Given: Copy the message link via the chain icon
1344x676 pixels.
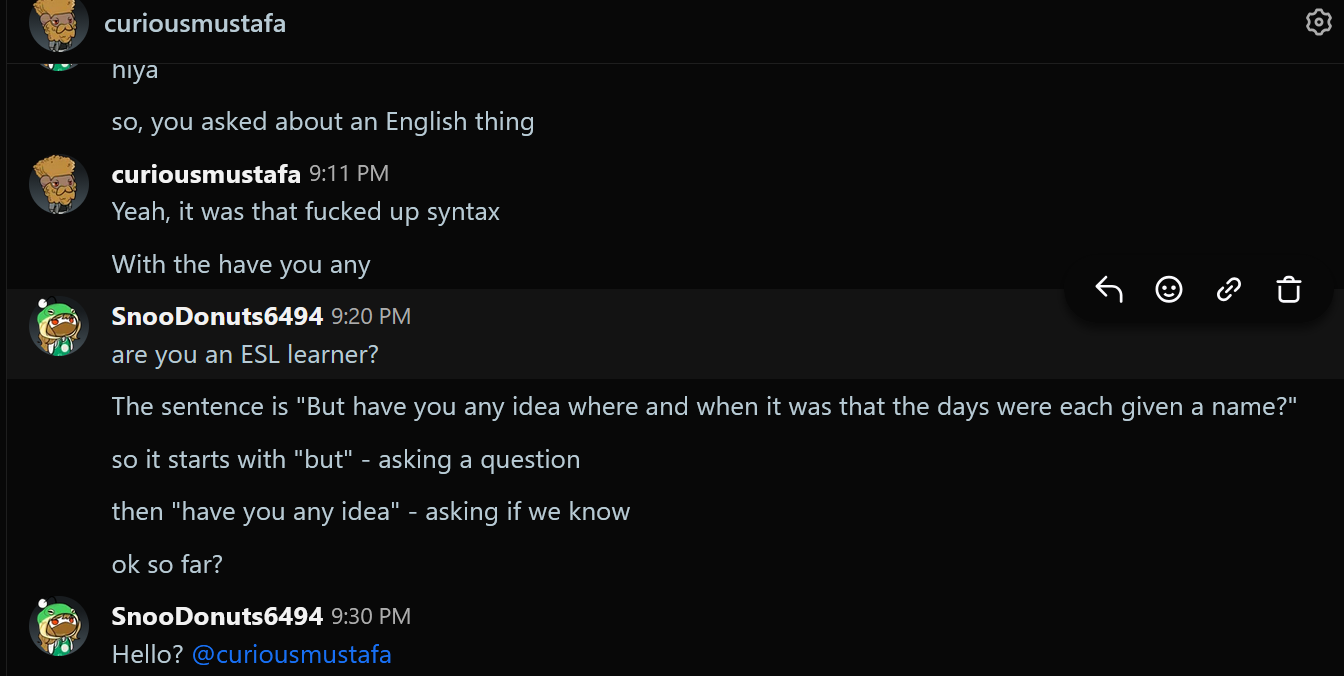Looking at the screenshot, I should pyautogui.click(x=1229, y=289).
